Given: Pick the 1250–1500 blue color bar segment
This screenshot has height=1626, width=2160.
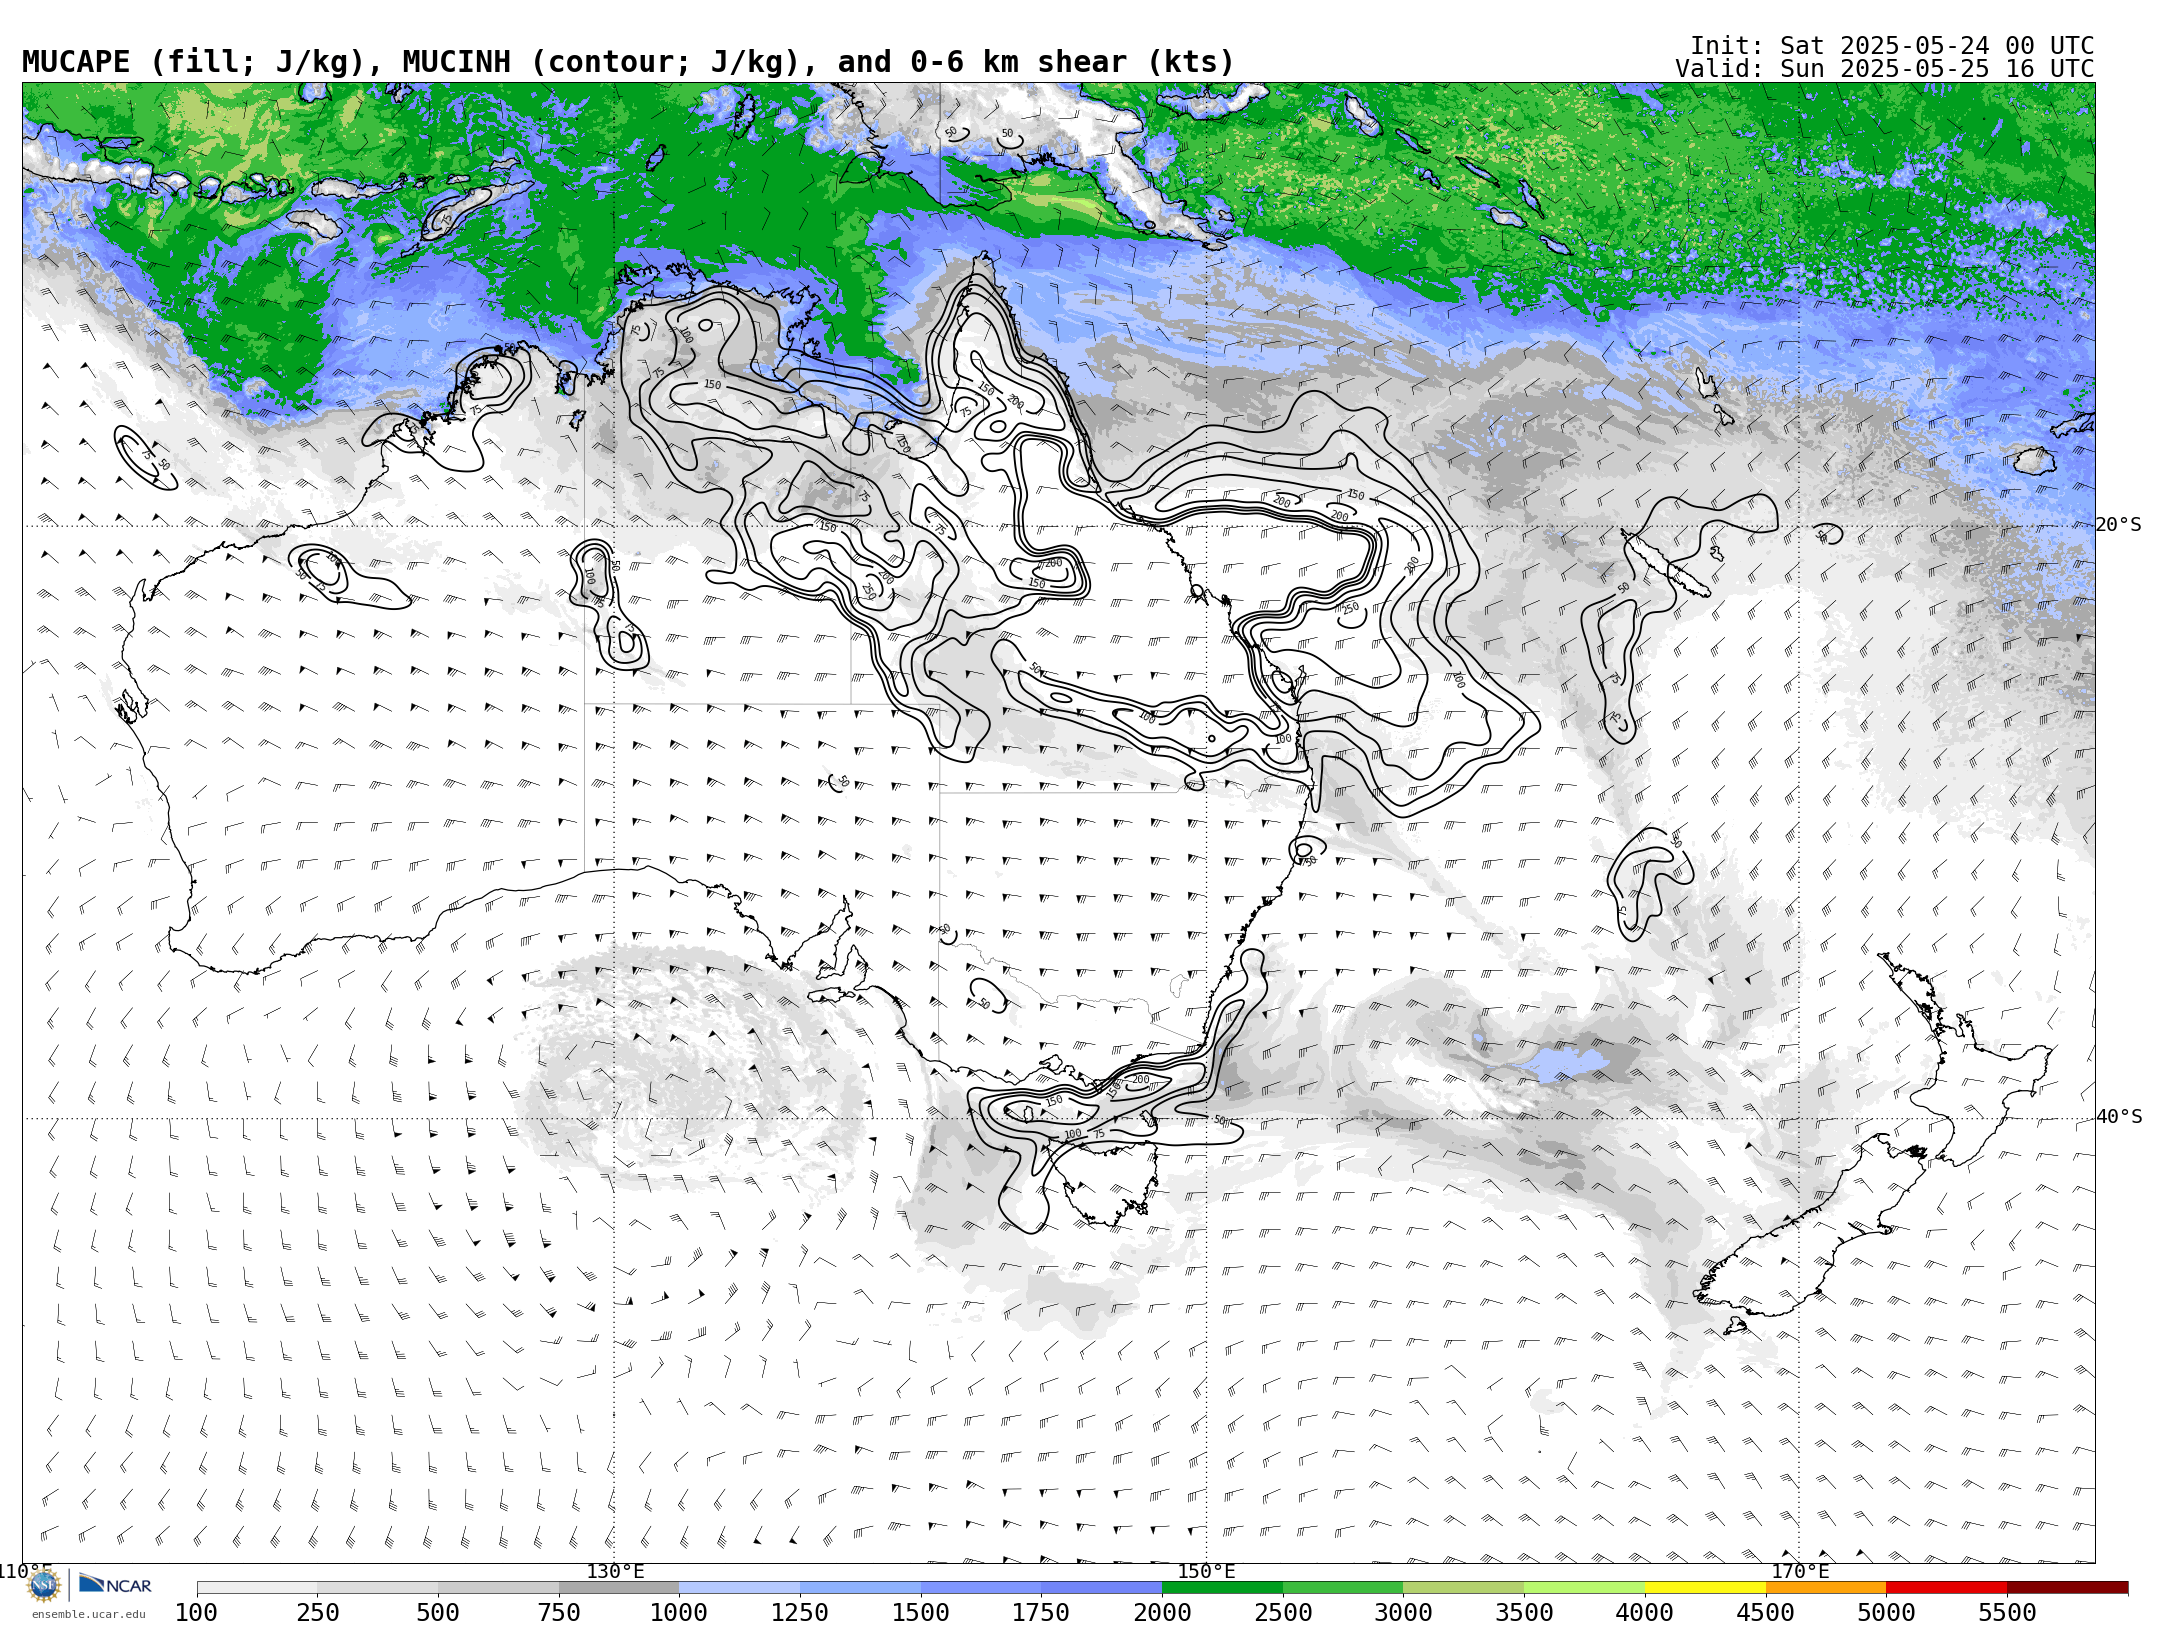Looking at the screenshot, I should [860, 1588].
